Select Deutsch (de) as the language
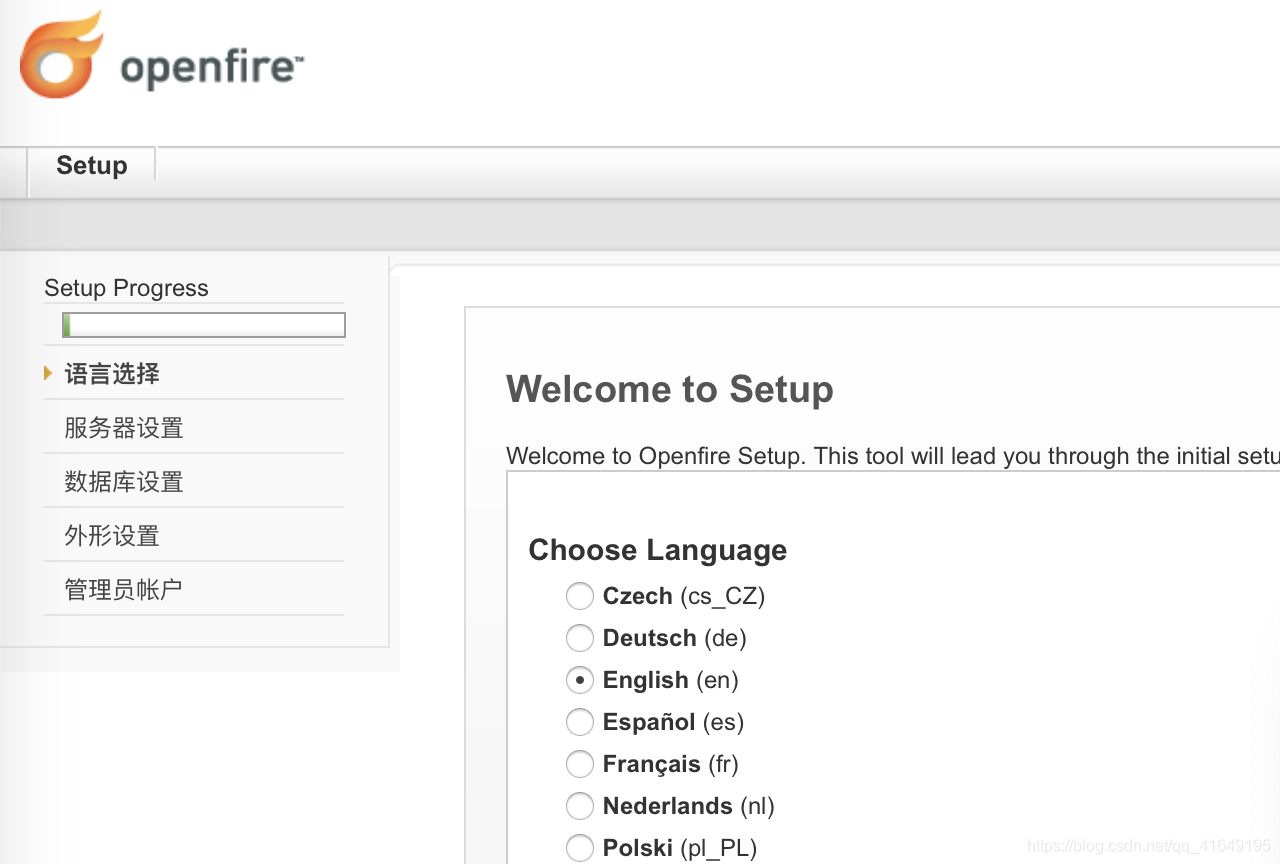 [580, 638]
